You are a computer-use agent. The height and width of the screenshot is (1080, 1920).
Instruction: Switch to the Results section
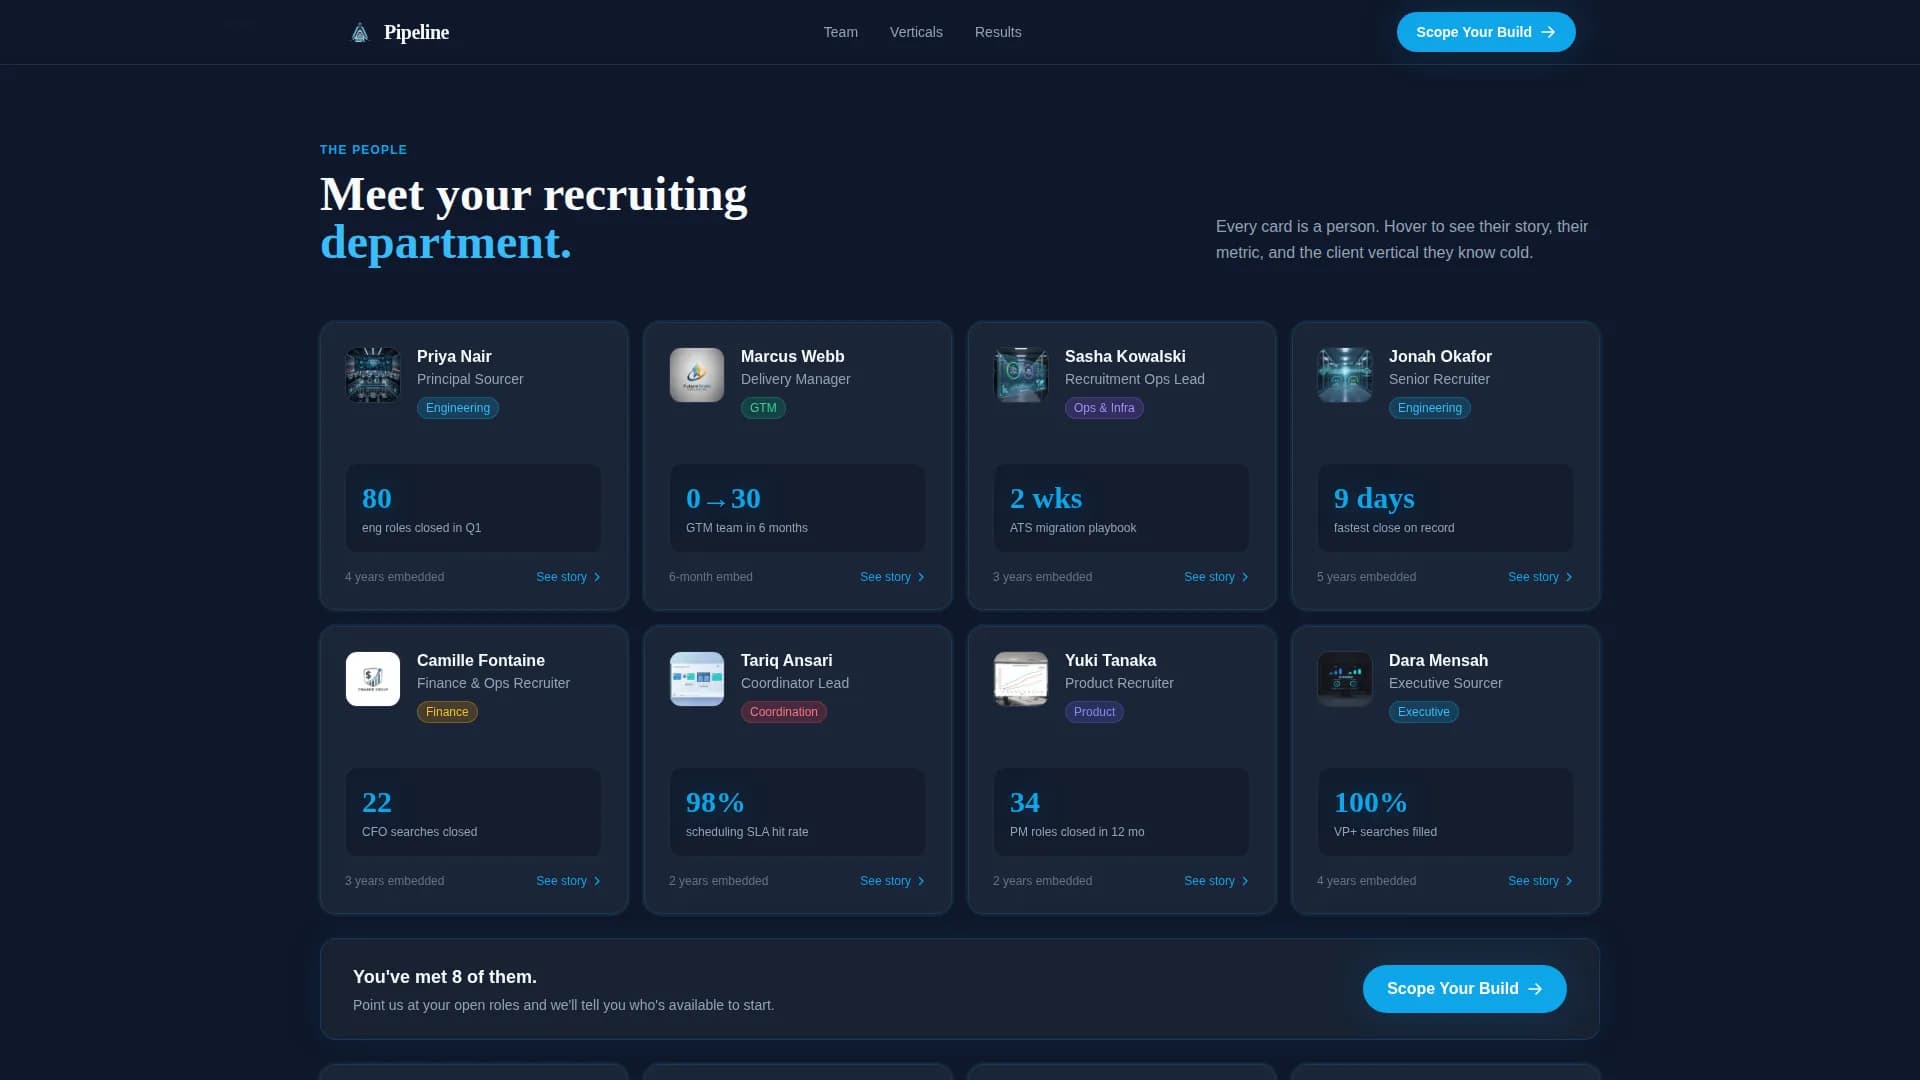[997, 31]
